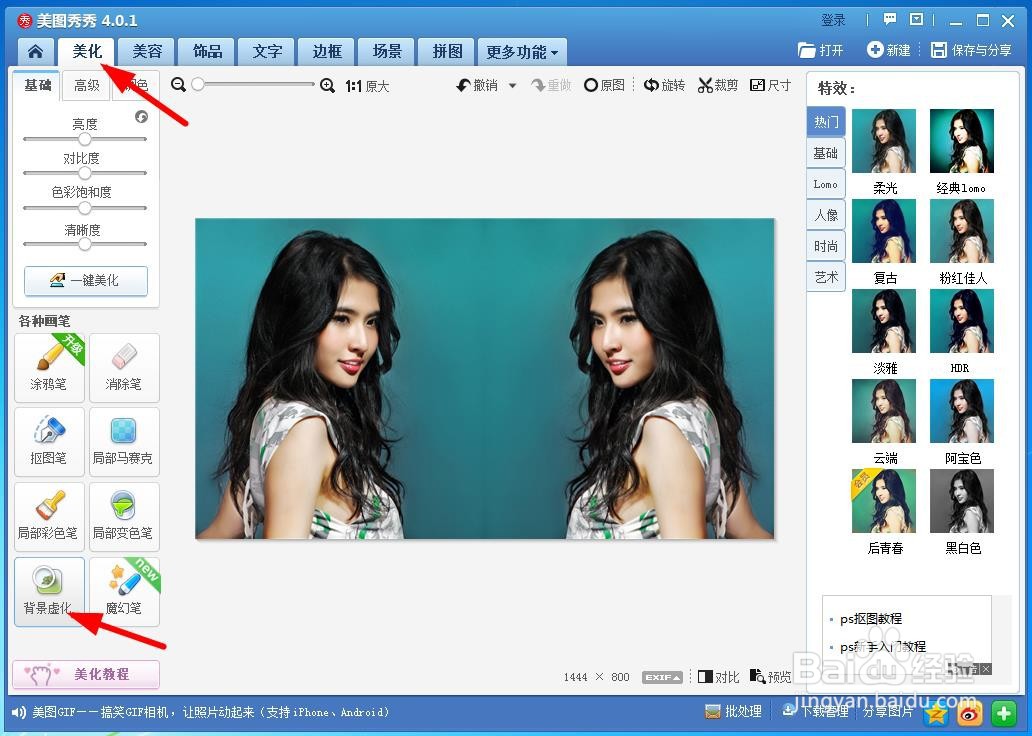Click the EXIF info button
The image size is (1032, 736).
(662, 677)
